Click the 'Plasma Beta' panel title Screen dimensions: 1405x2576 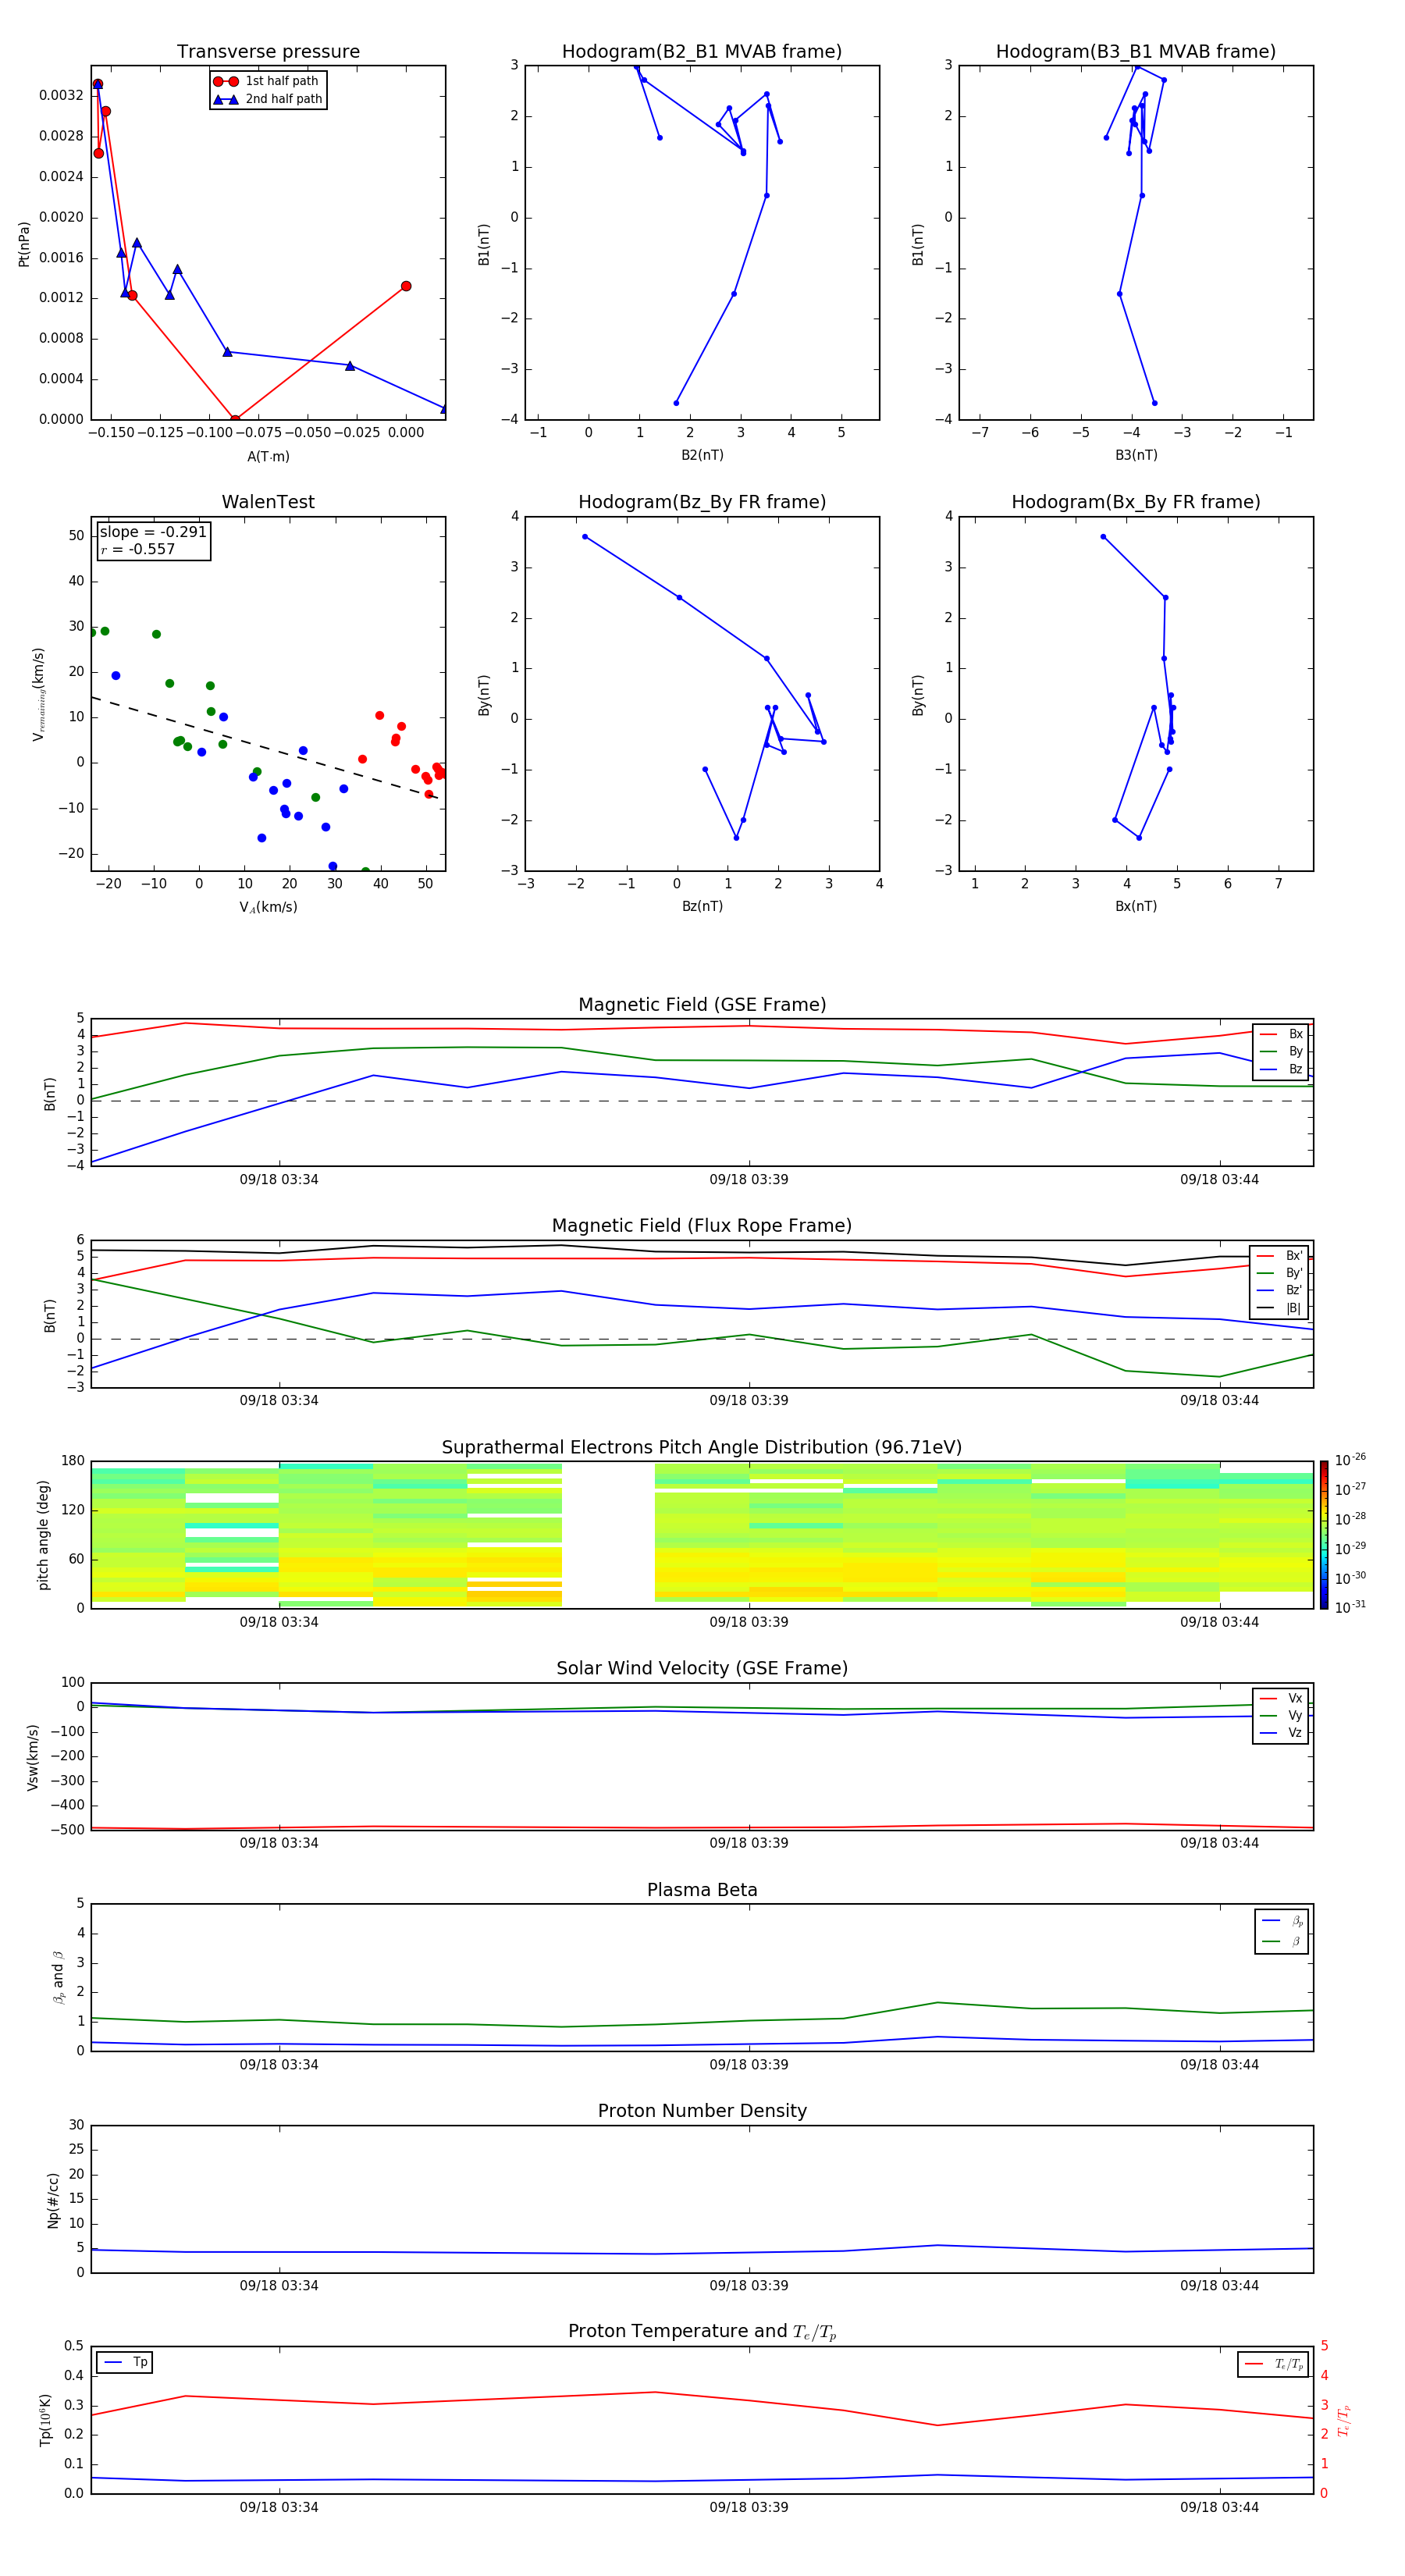(x=702, y=1891)
